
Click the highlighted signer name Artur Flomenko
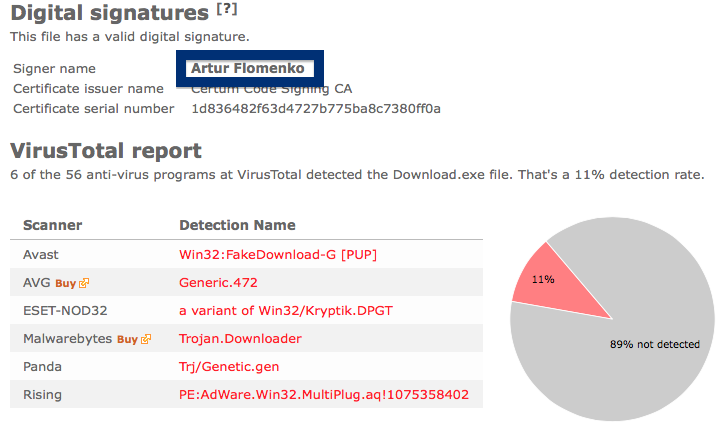pyautogui.click(x=248, y=68)
